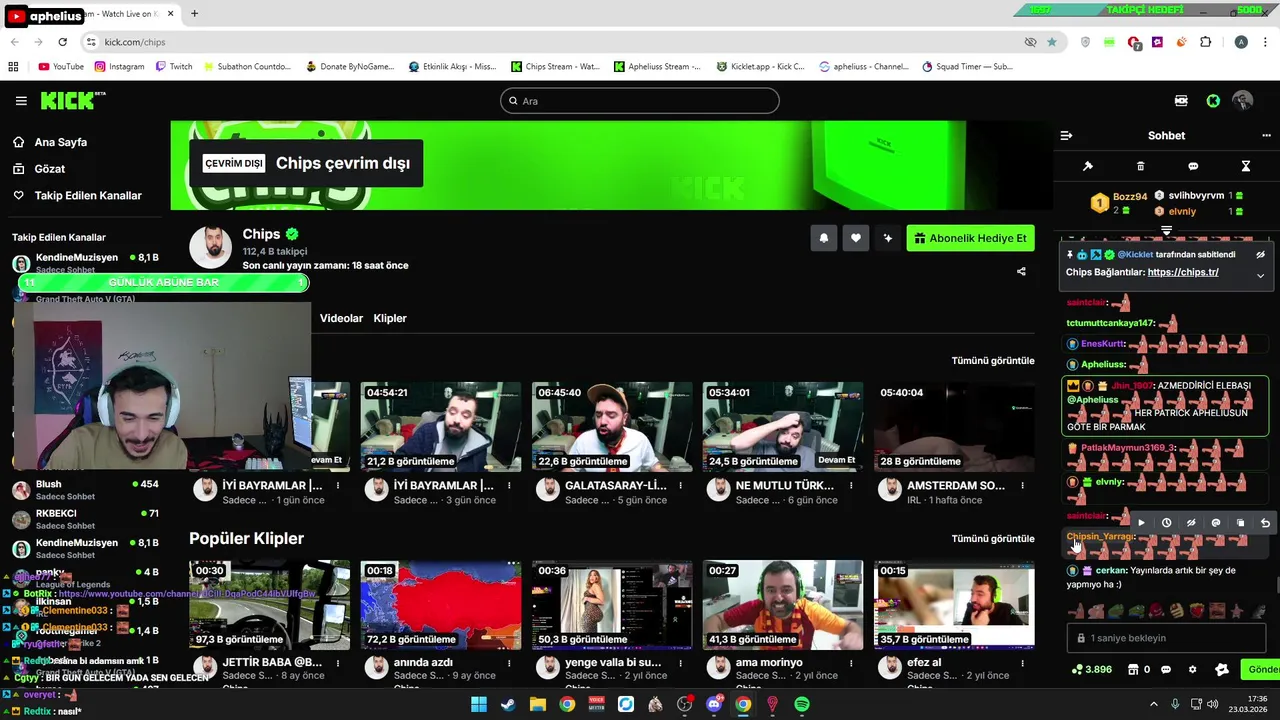Open chat settings gear icon
The height and width of the screenshot is (720, 1280).
click(1192, 670)
